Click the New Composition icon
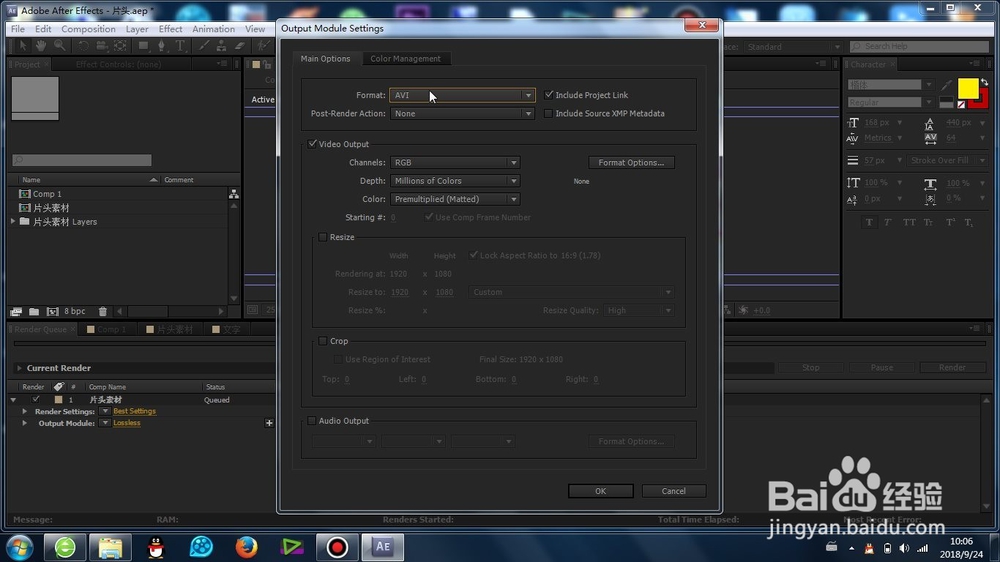 pyautogui.click(x=52, y=311)
